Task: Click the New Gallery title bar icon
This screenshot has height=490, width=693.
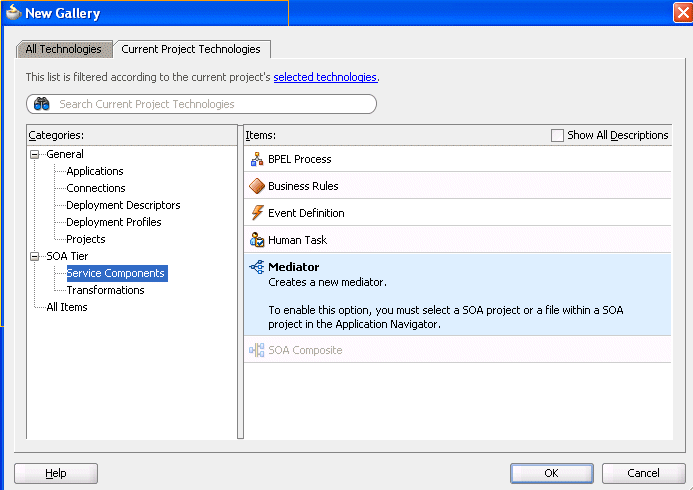Action: click(x=13, y=12)
